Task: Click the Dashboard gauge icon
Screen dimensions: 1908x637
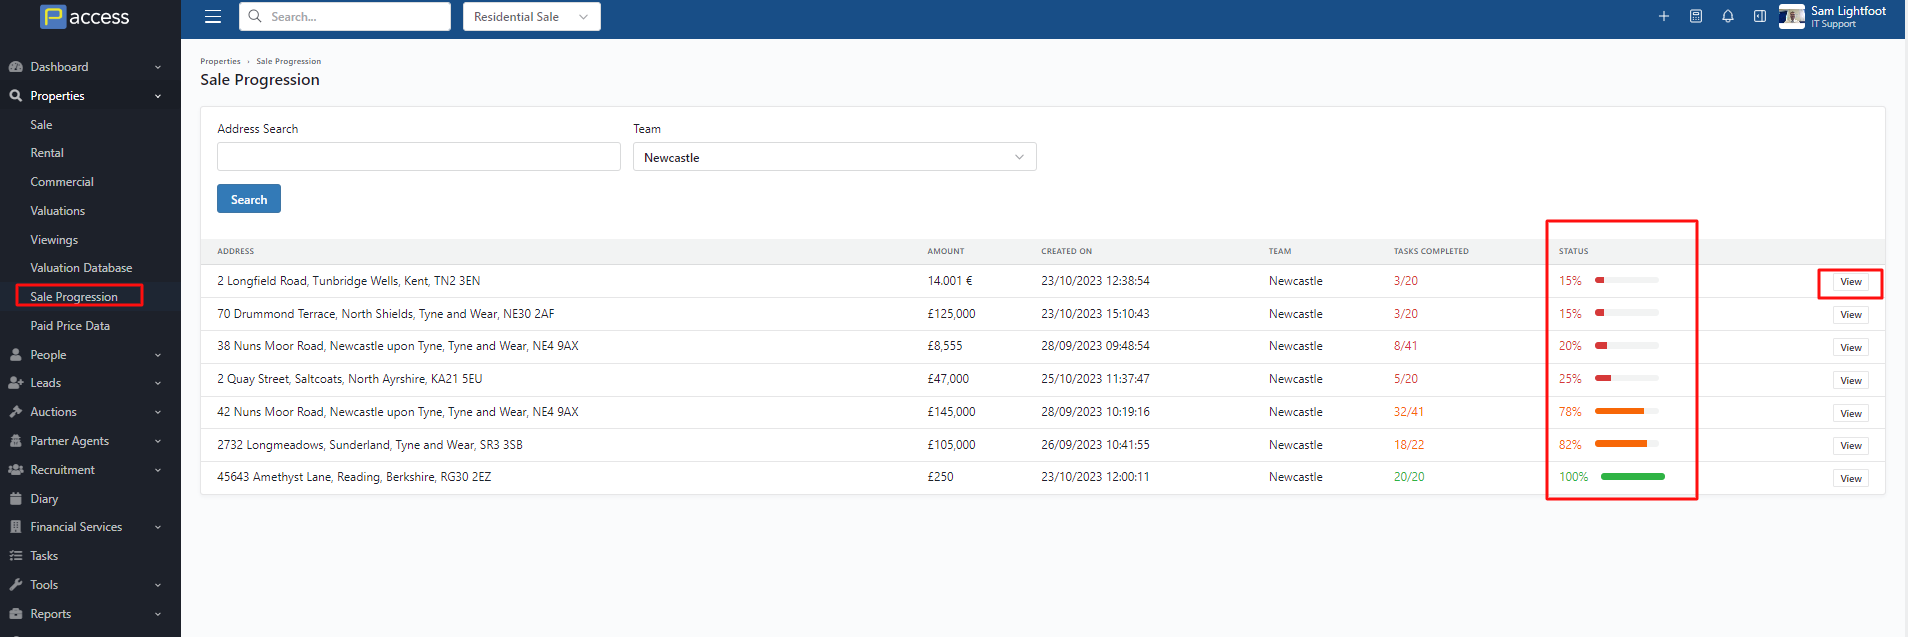Action: coord(16,67)
